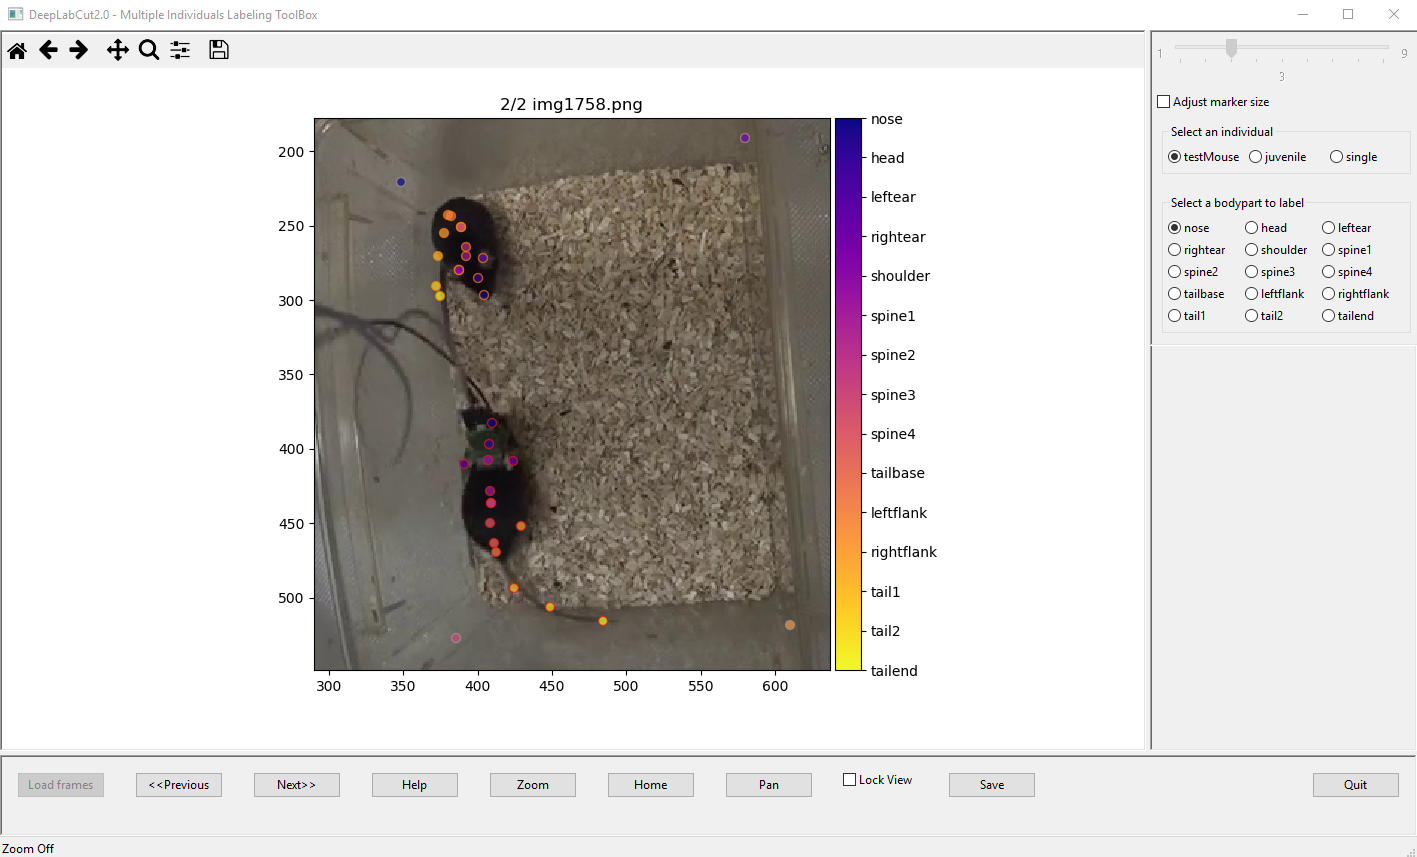Choose rightear bodypart radio button

click(x=1174, y=250)
